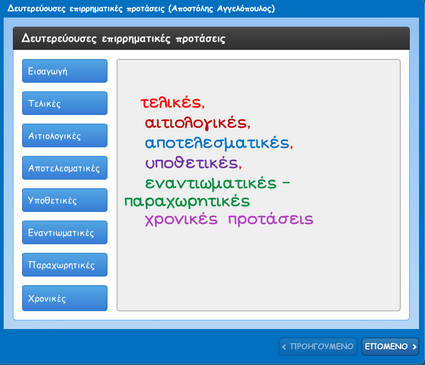The height and width of the screenshot is (365, 425).
Task: Open the Εναντιωματικές section
Action: 65,233
